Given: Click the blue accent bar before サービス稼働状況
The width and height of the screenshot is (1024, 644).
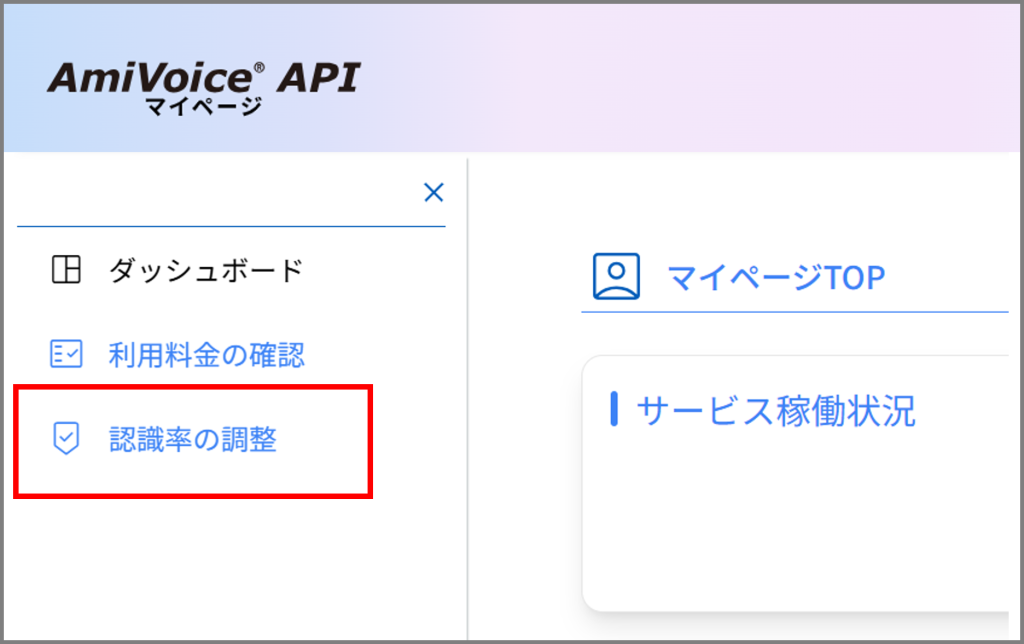Looking at the screenshot, I should [x=614, y=409].
